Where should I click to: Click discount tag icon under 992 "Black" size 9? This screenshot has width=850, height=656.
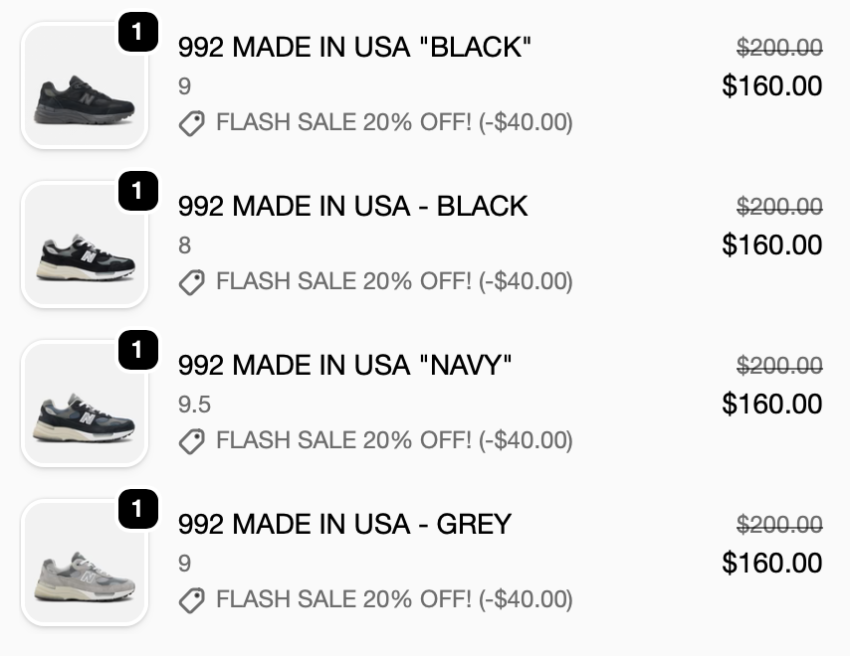(x=191, y=123)
